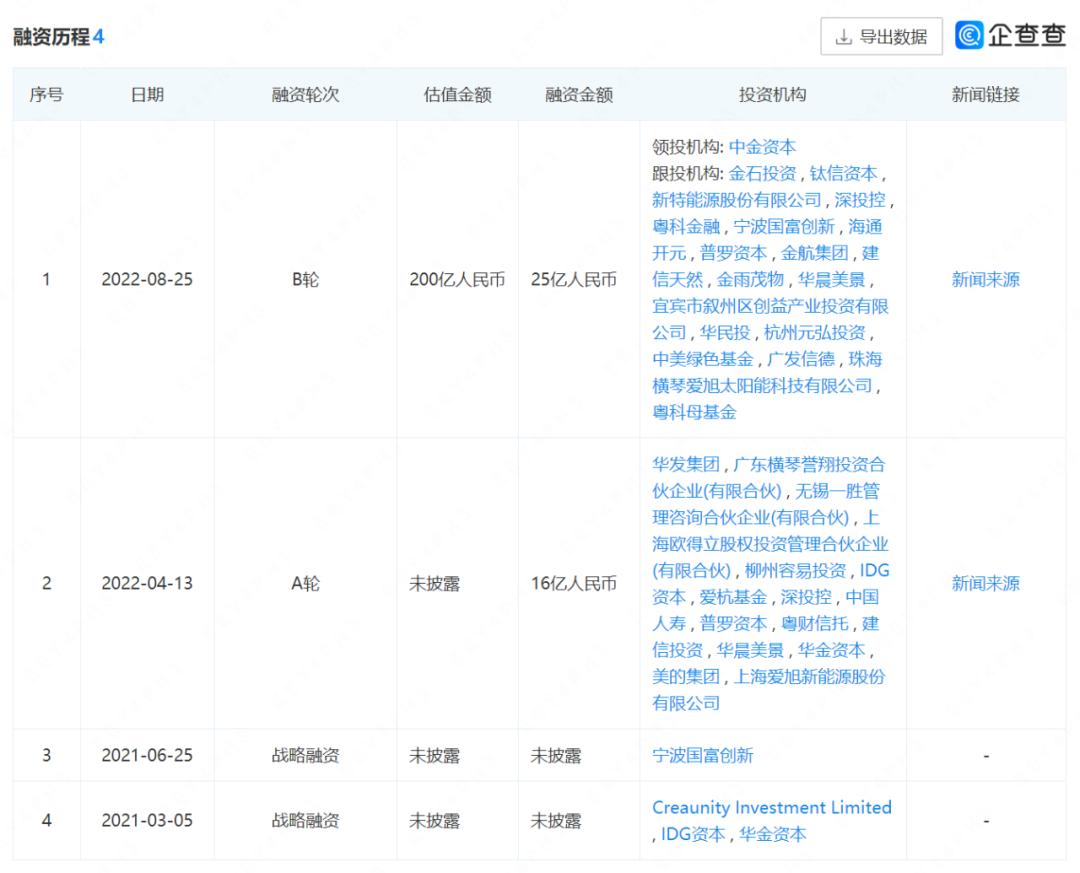Open 新闻来源 link for B轮 row
Screen dimensions: 1080x873
pos(985,280)
